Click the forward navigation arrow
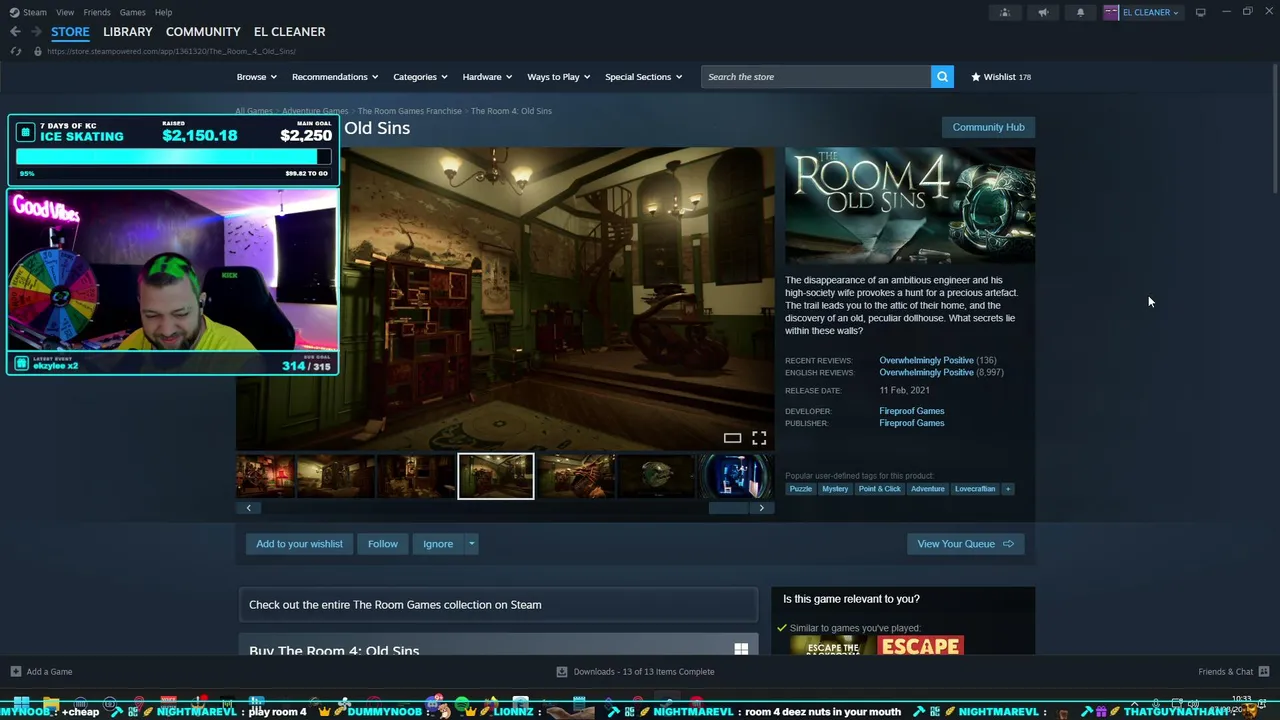This screenshot has height=720, width=1280. [x=36, y=32]
